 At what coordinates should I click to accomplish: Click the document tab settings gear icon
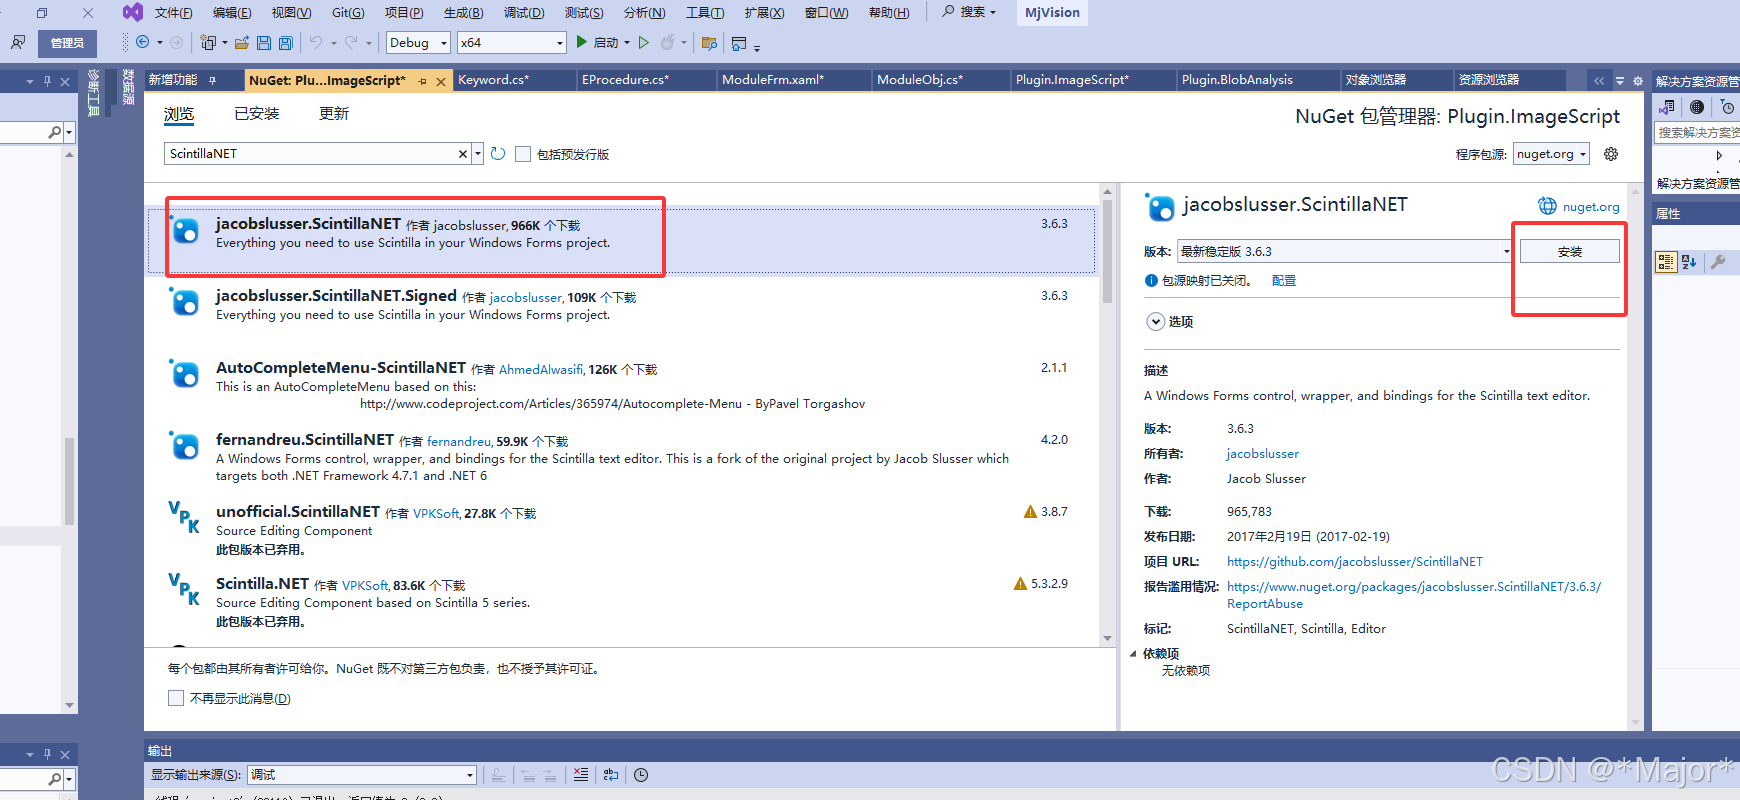pyautogui.click(x=1637, y=81)
